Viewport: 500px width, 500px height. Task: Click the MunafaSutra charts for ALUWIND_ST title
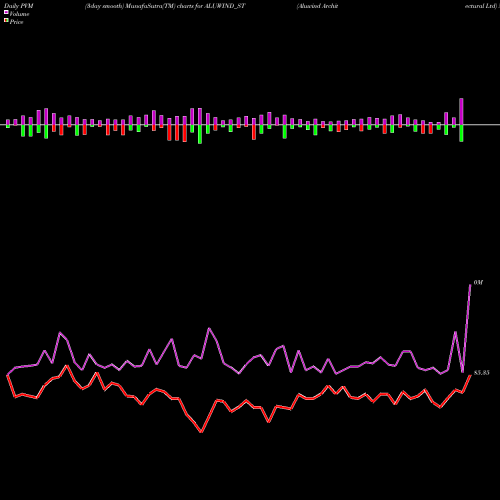click(165, 6)
